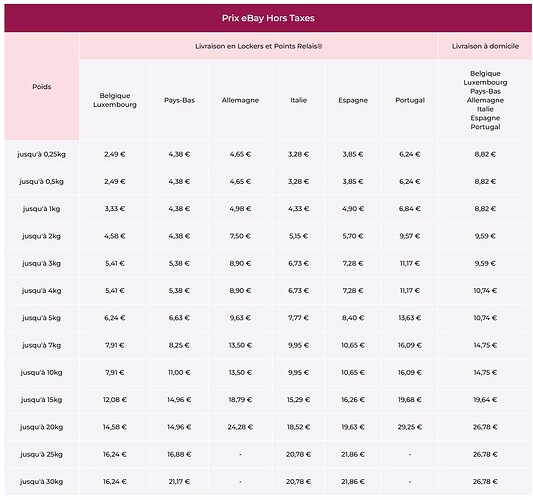This screenshot has height=500, width=533.
Task: Select the row label 'jusqu'à 5kg'
Action: click(x=41, y=318)
